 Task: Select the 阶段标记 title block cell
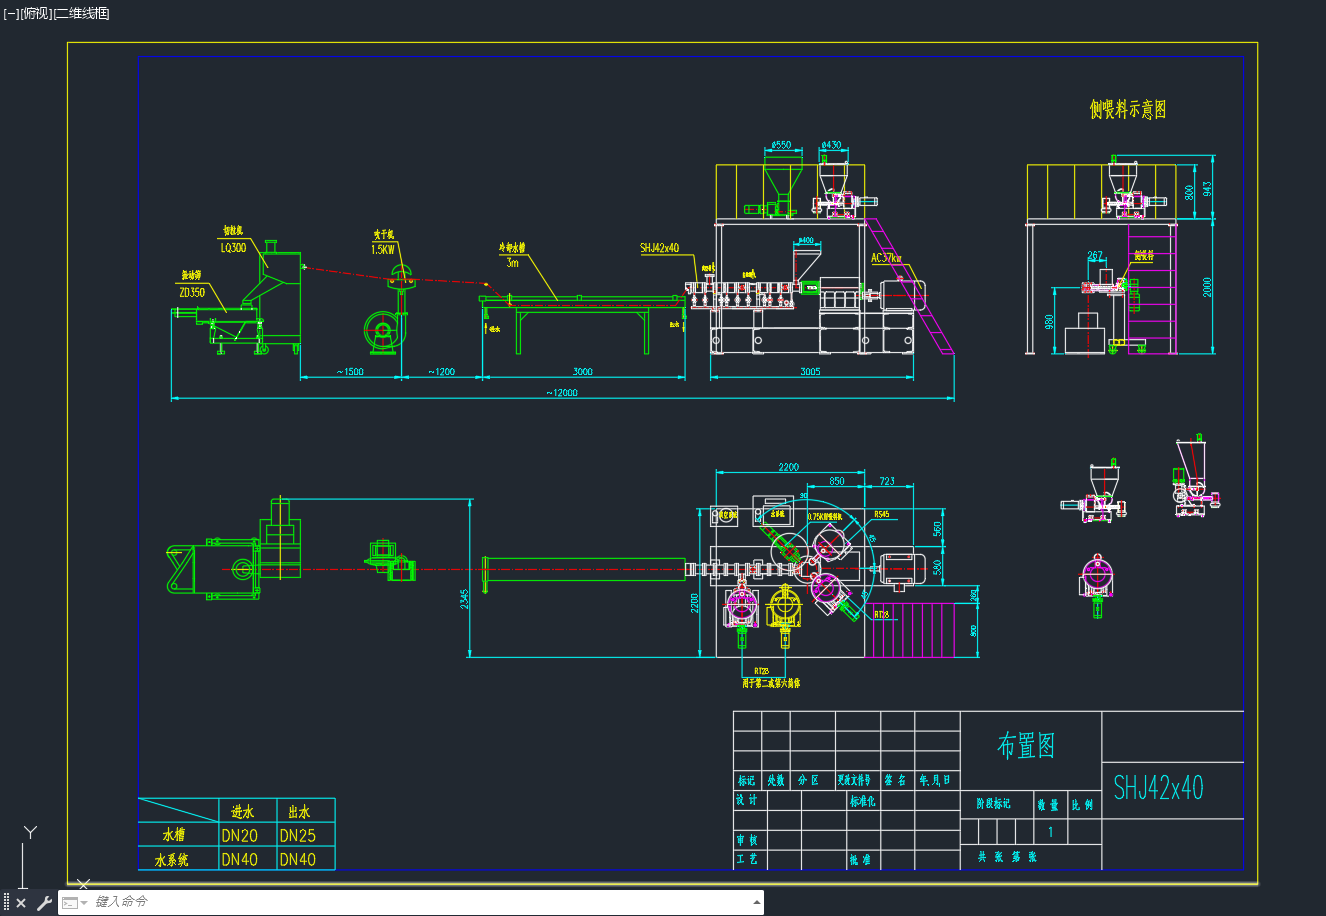993,803
